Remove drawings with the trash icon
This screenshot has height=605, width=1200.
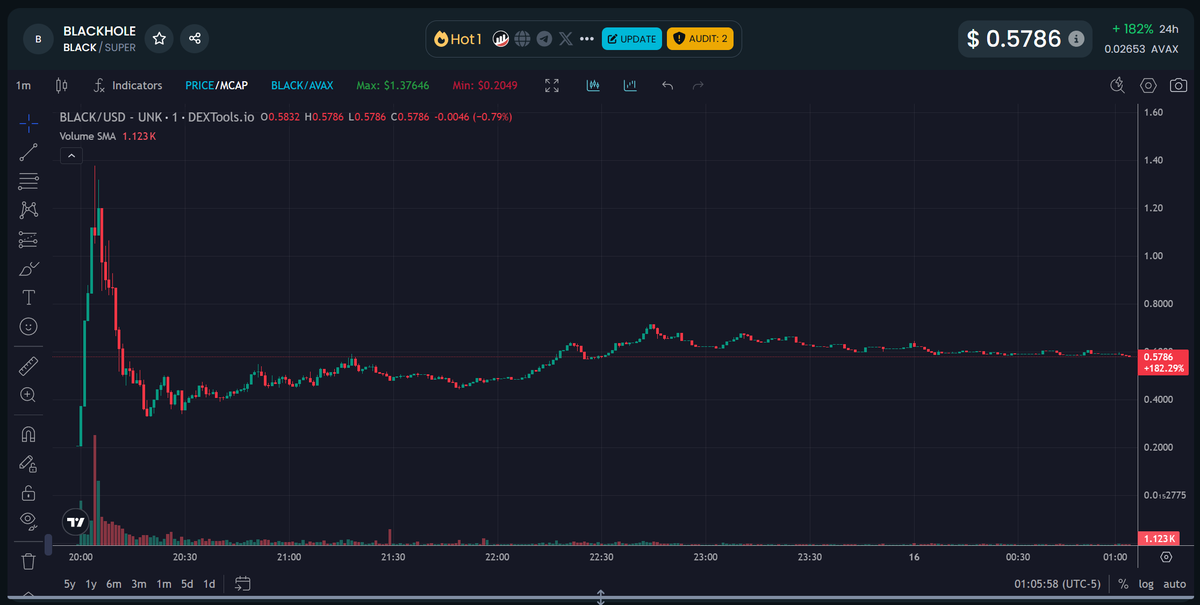(x=29, y=561)
